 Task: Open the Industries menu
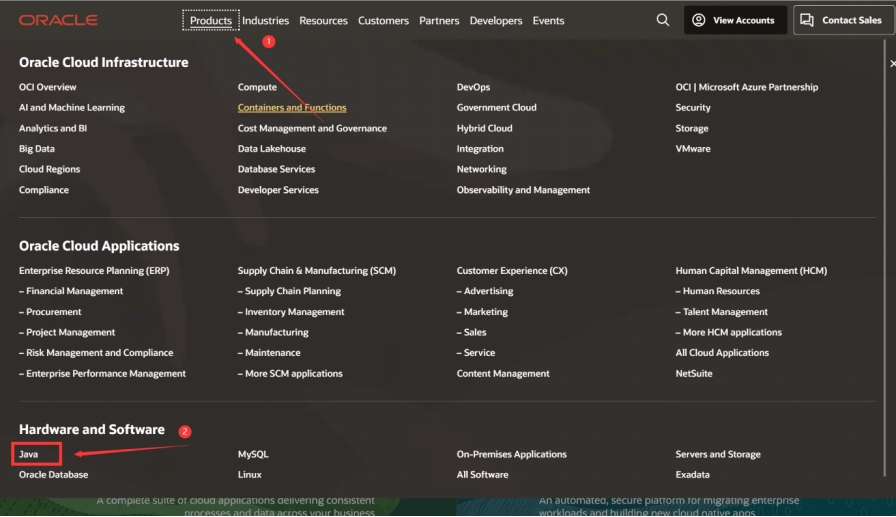265,20
